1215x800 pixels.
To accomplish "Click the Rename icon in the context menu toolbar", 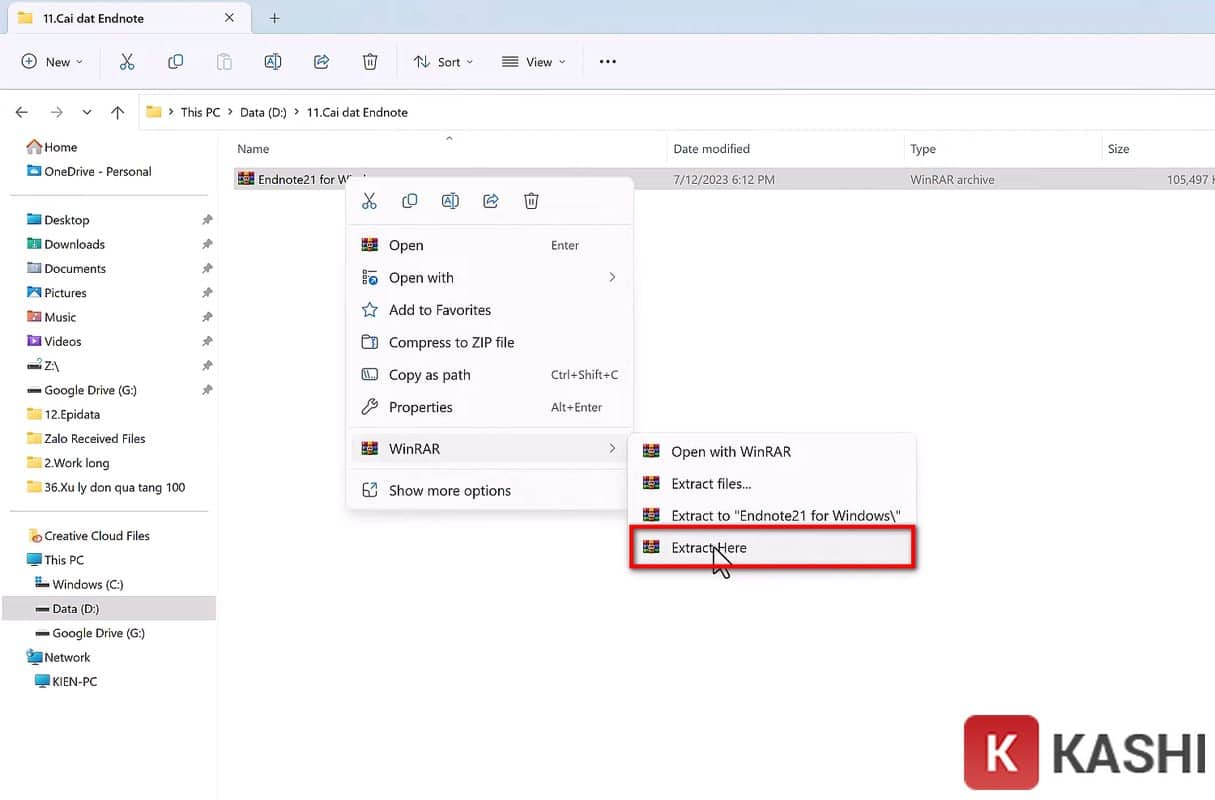I will [450, 200].
